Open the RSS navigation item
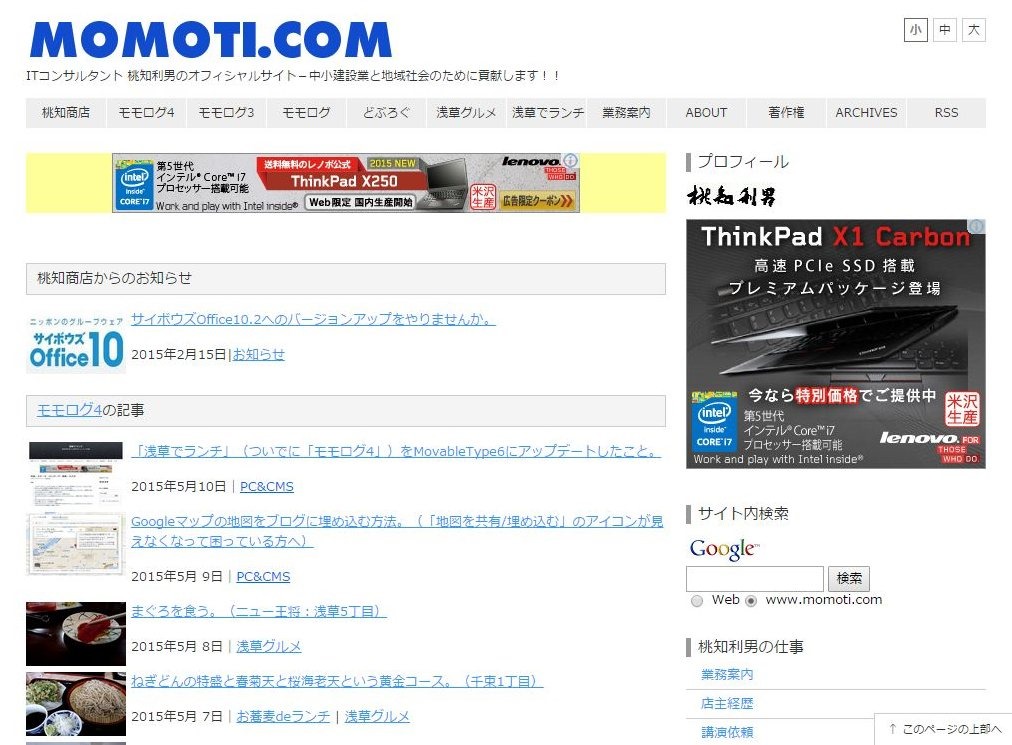This screenshot has width=1012, height=745. click(946, 113)
